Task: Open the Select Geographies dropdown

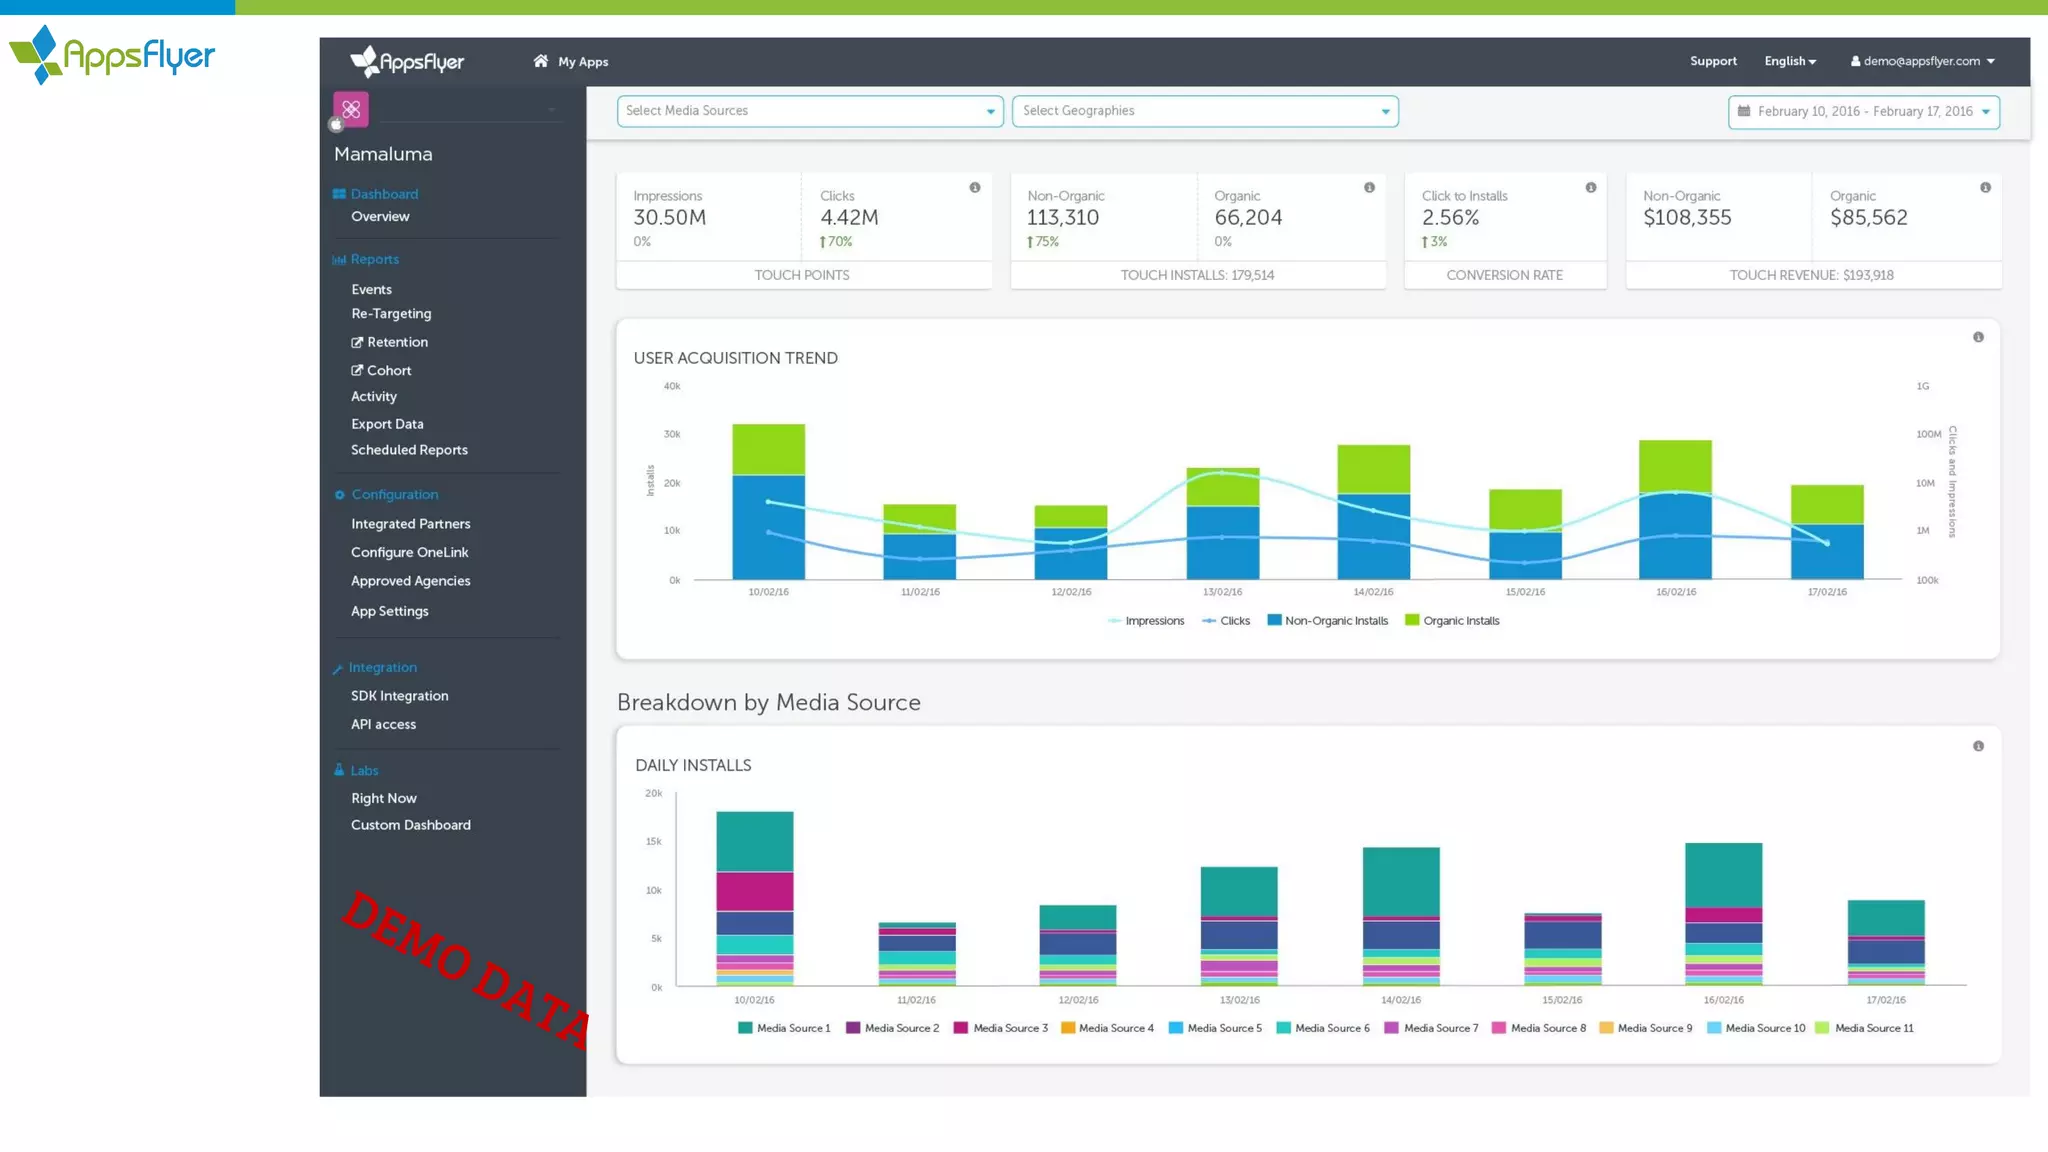Action: pyautogui.click(x=1204, y=111)
